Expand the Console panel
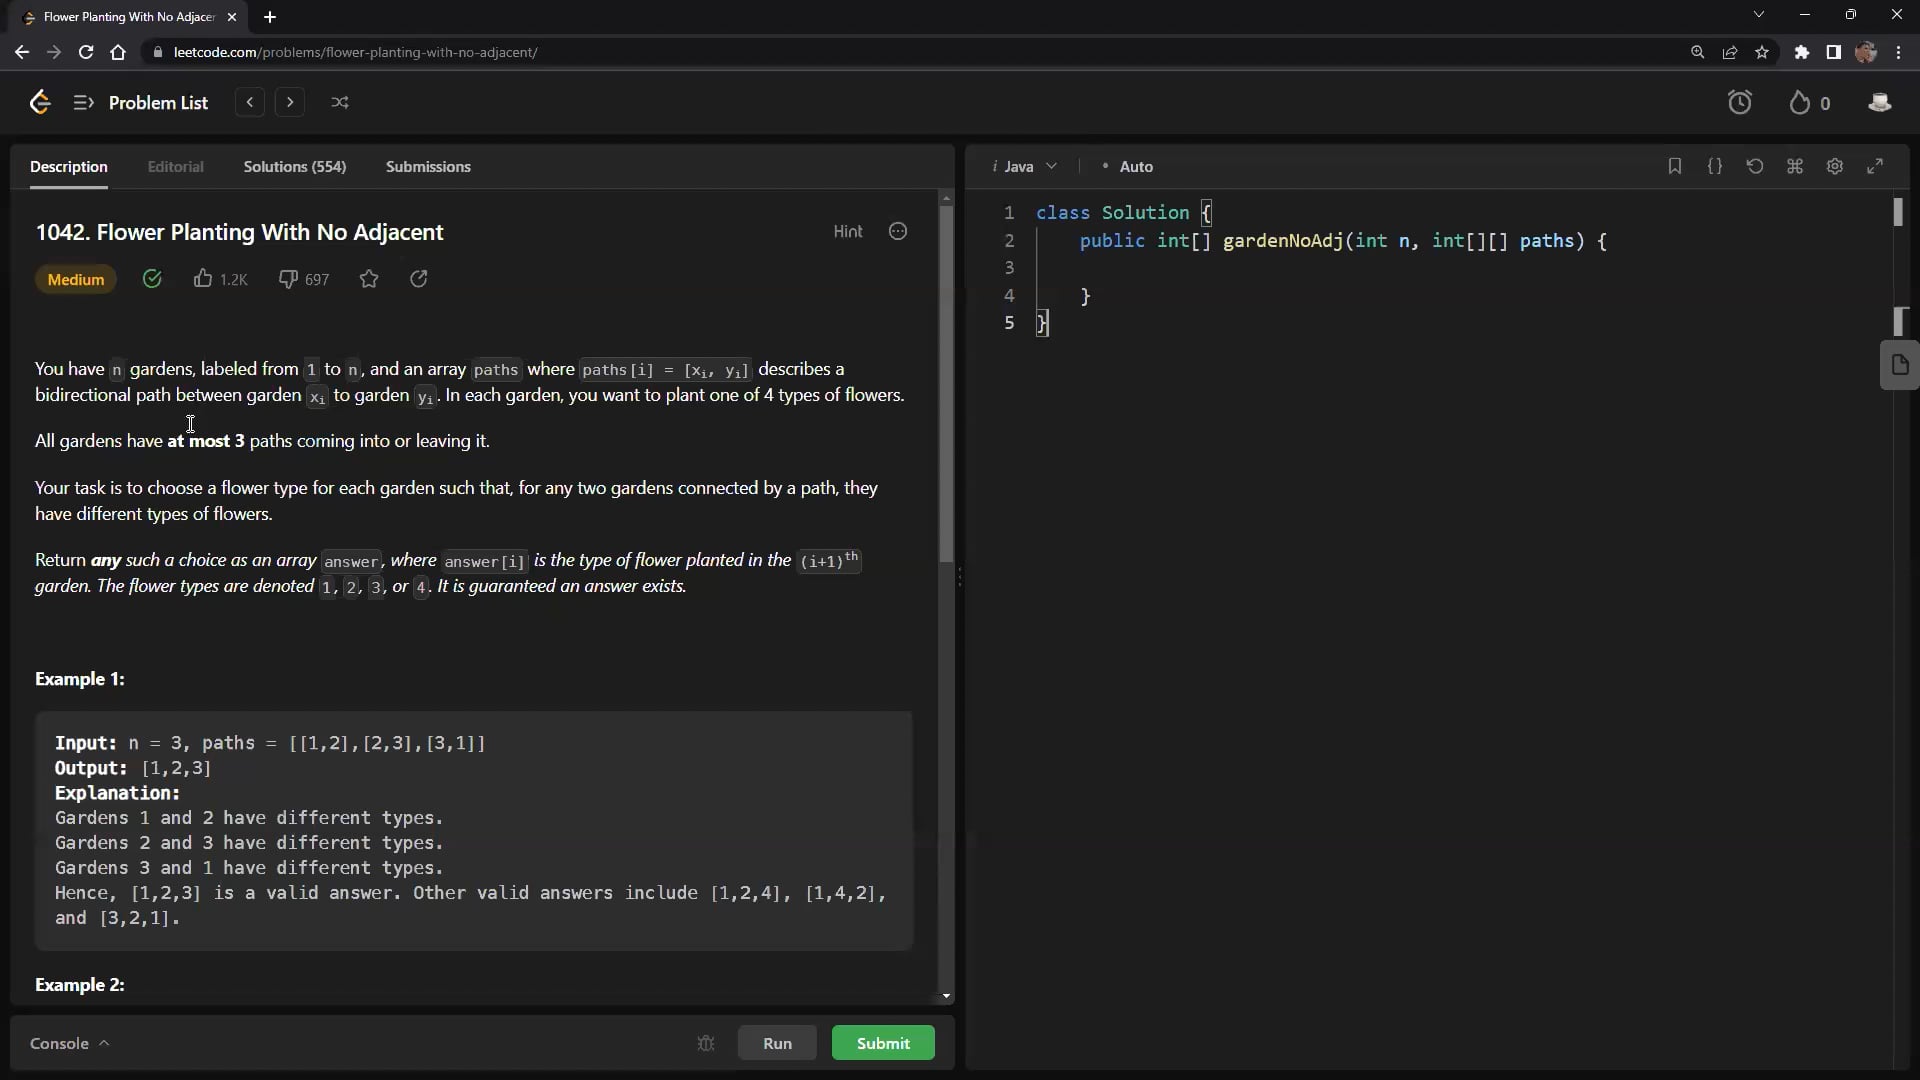This screenshot has width=1920, height=1080. [x=69, y=1043]
